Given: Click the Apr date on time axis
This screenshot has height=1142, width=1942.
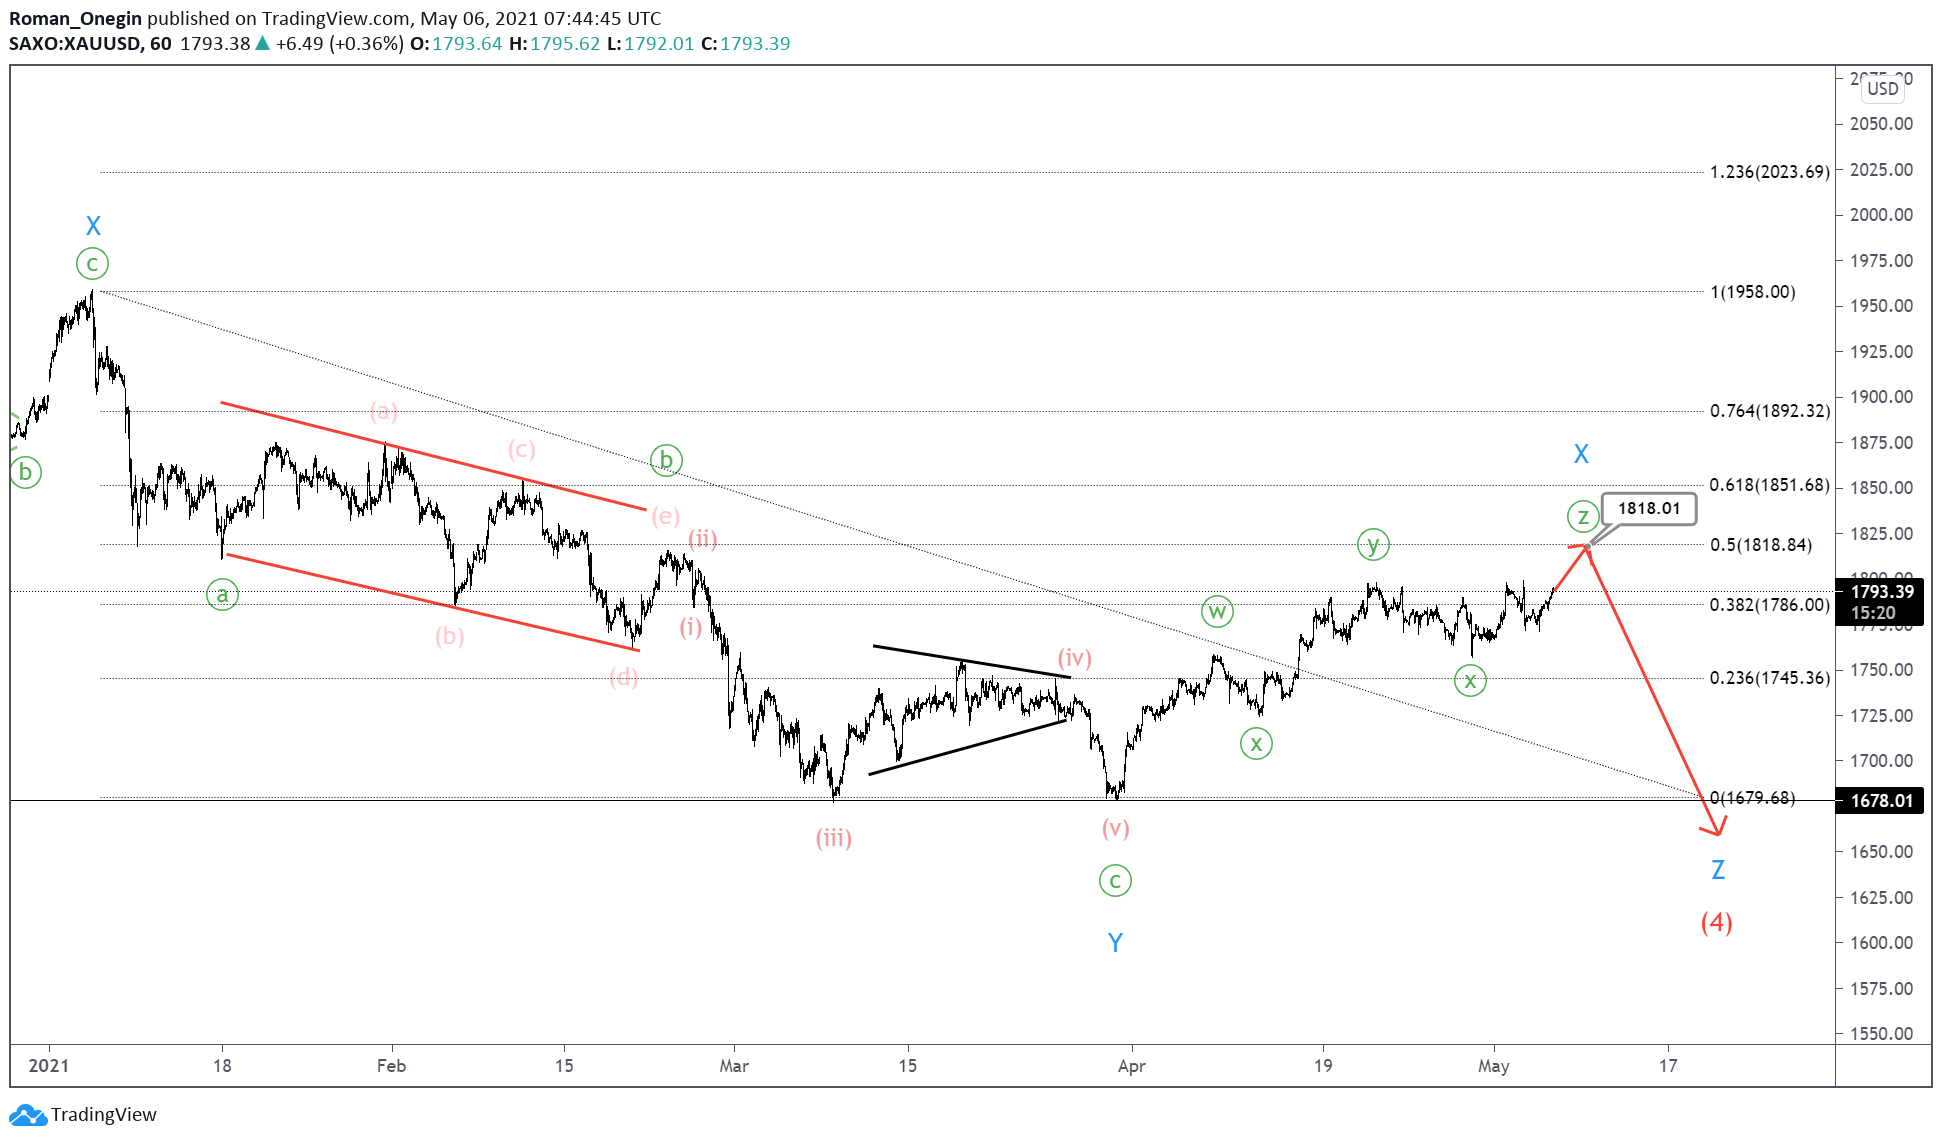Looking at the screenshot, I should 1131,1066.
